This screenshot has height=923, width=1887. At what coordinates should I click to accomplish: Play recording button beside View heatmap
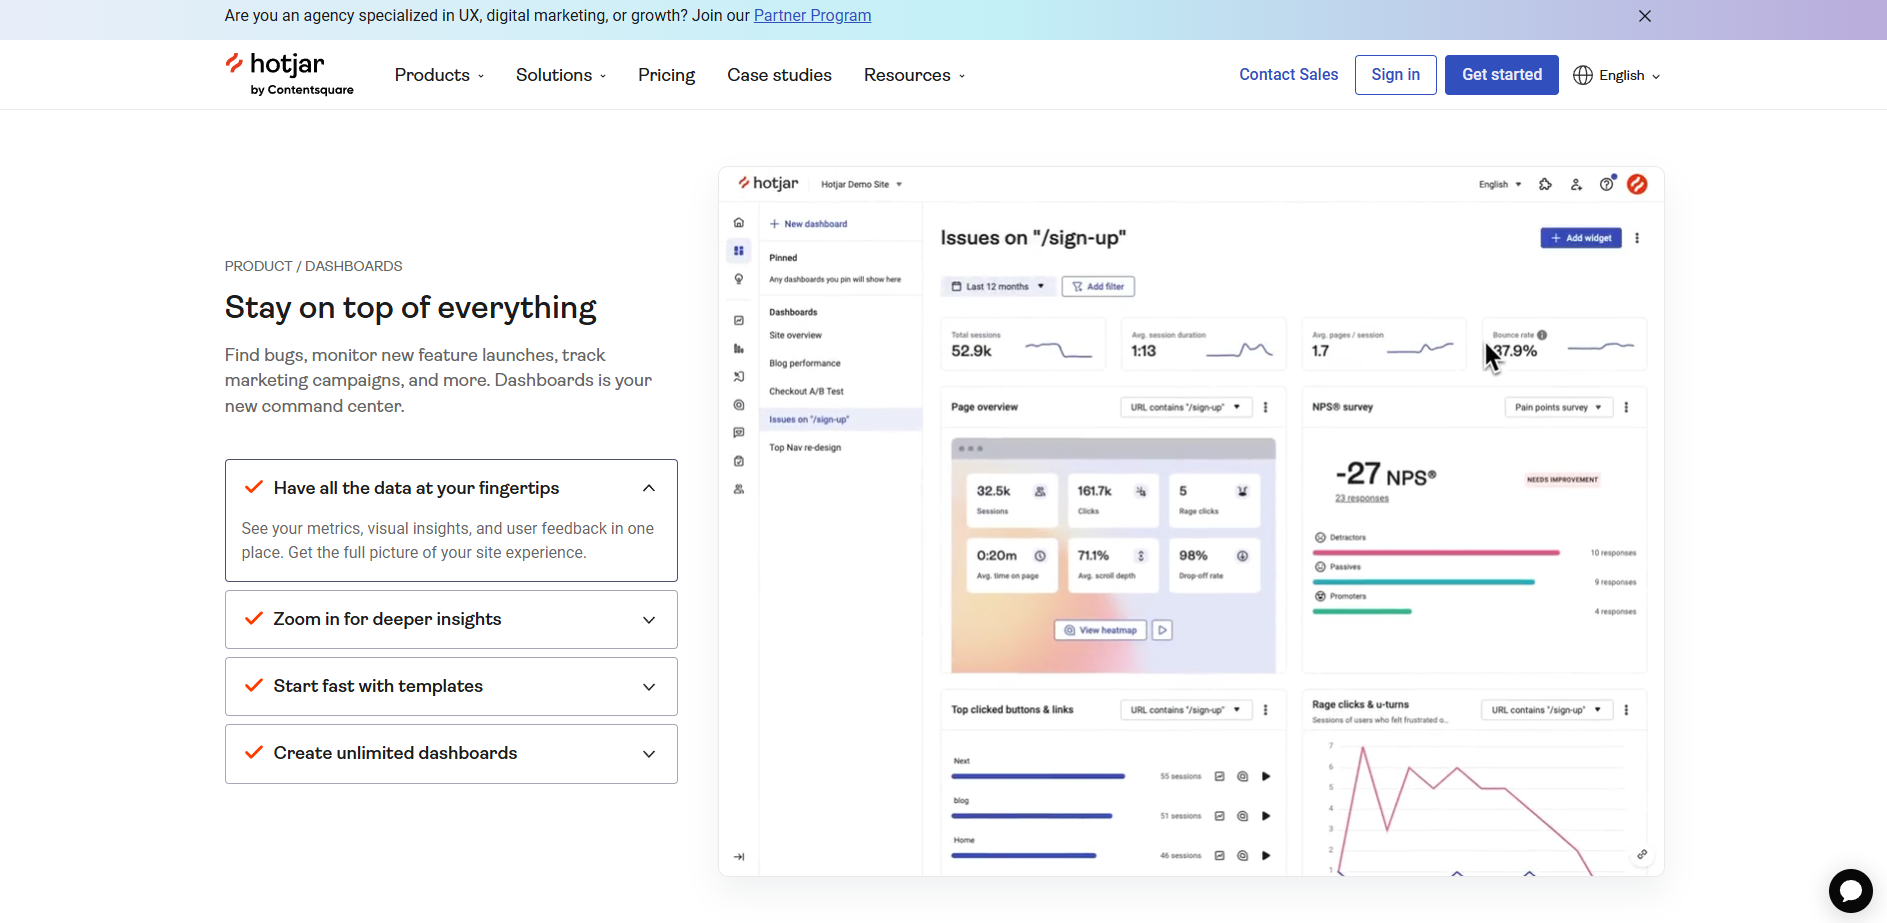[x=1162, y=630]
